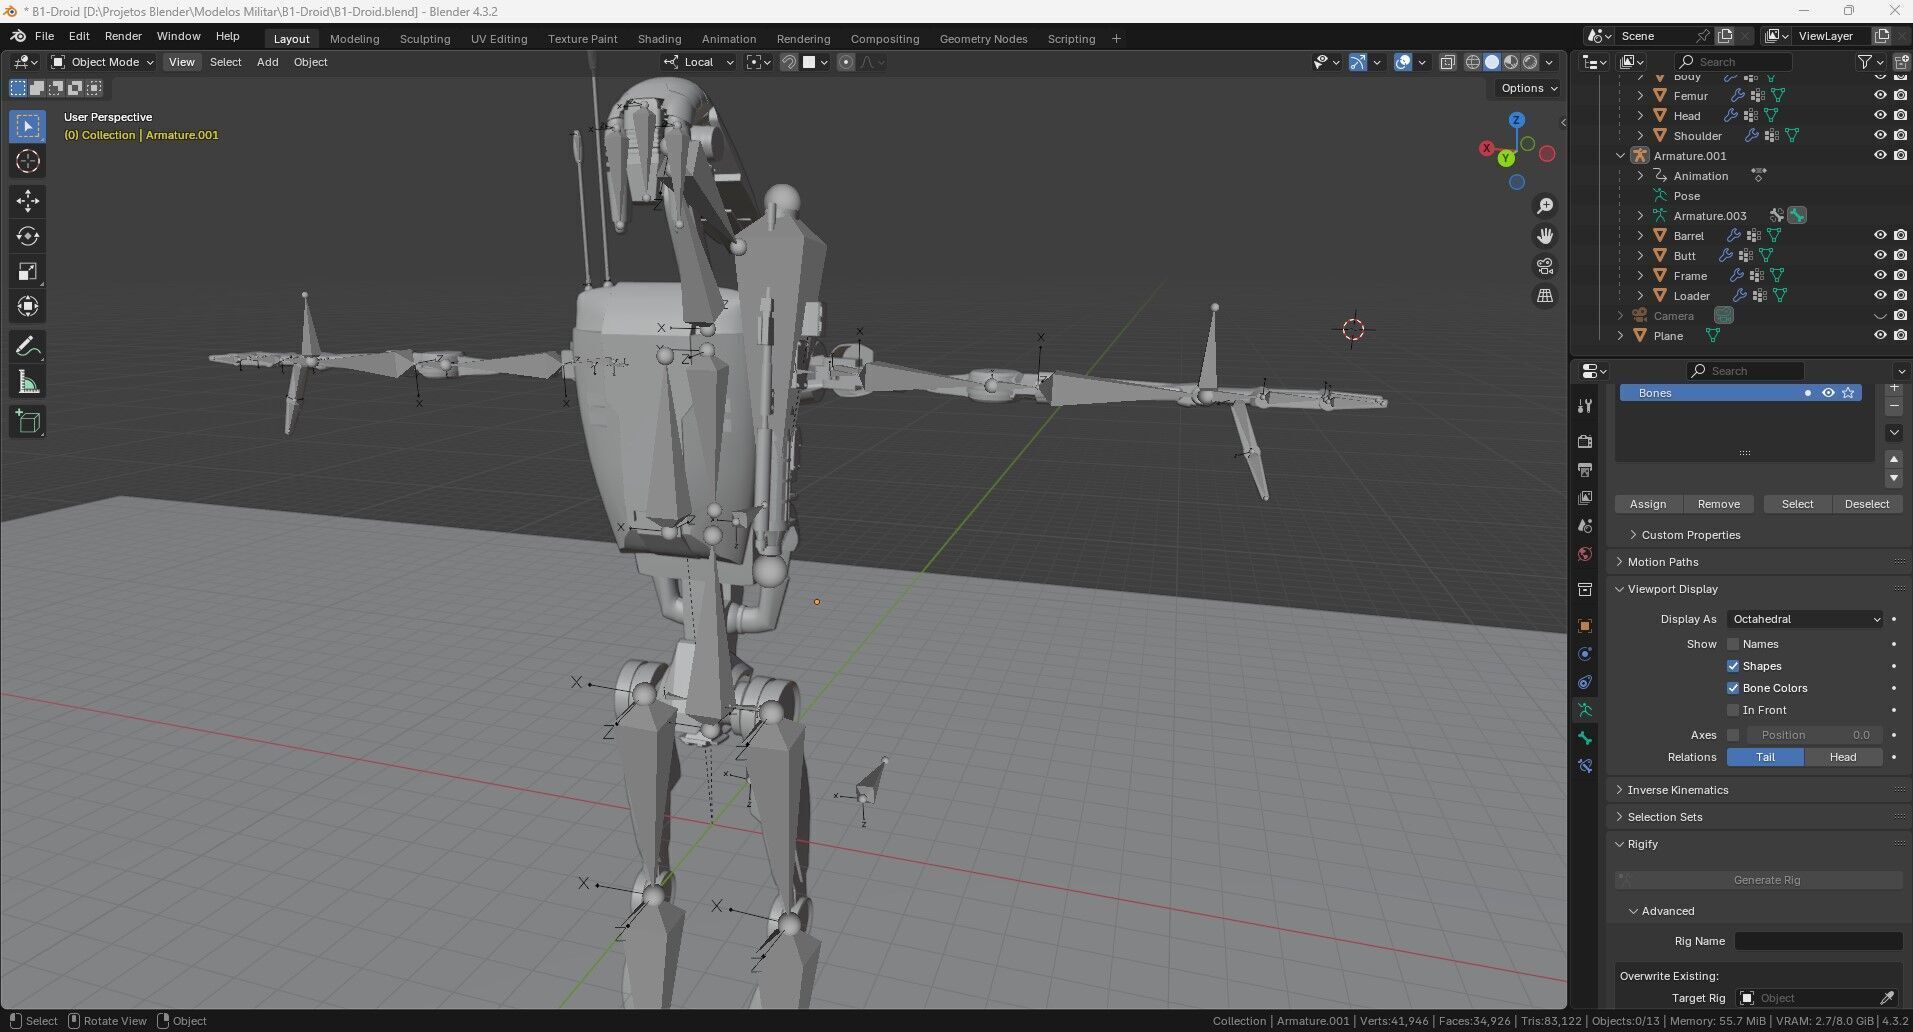This screenshot has width=1913, height=1032.
Task: Open the World properties tab
Action: pos(1585,554)
